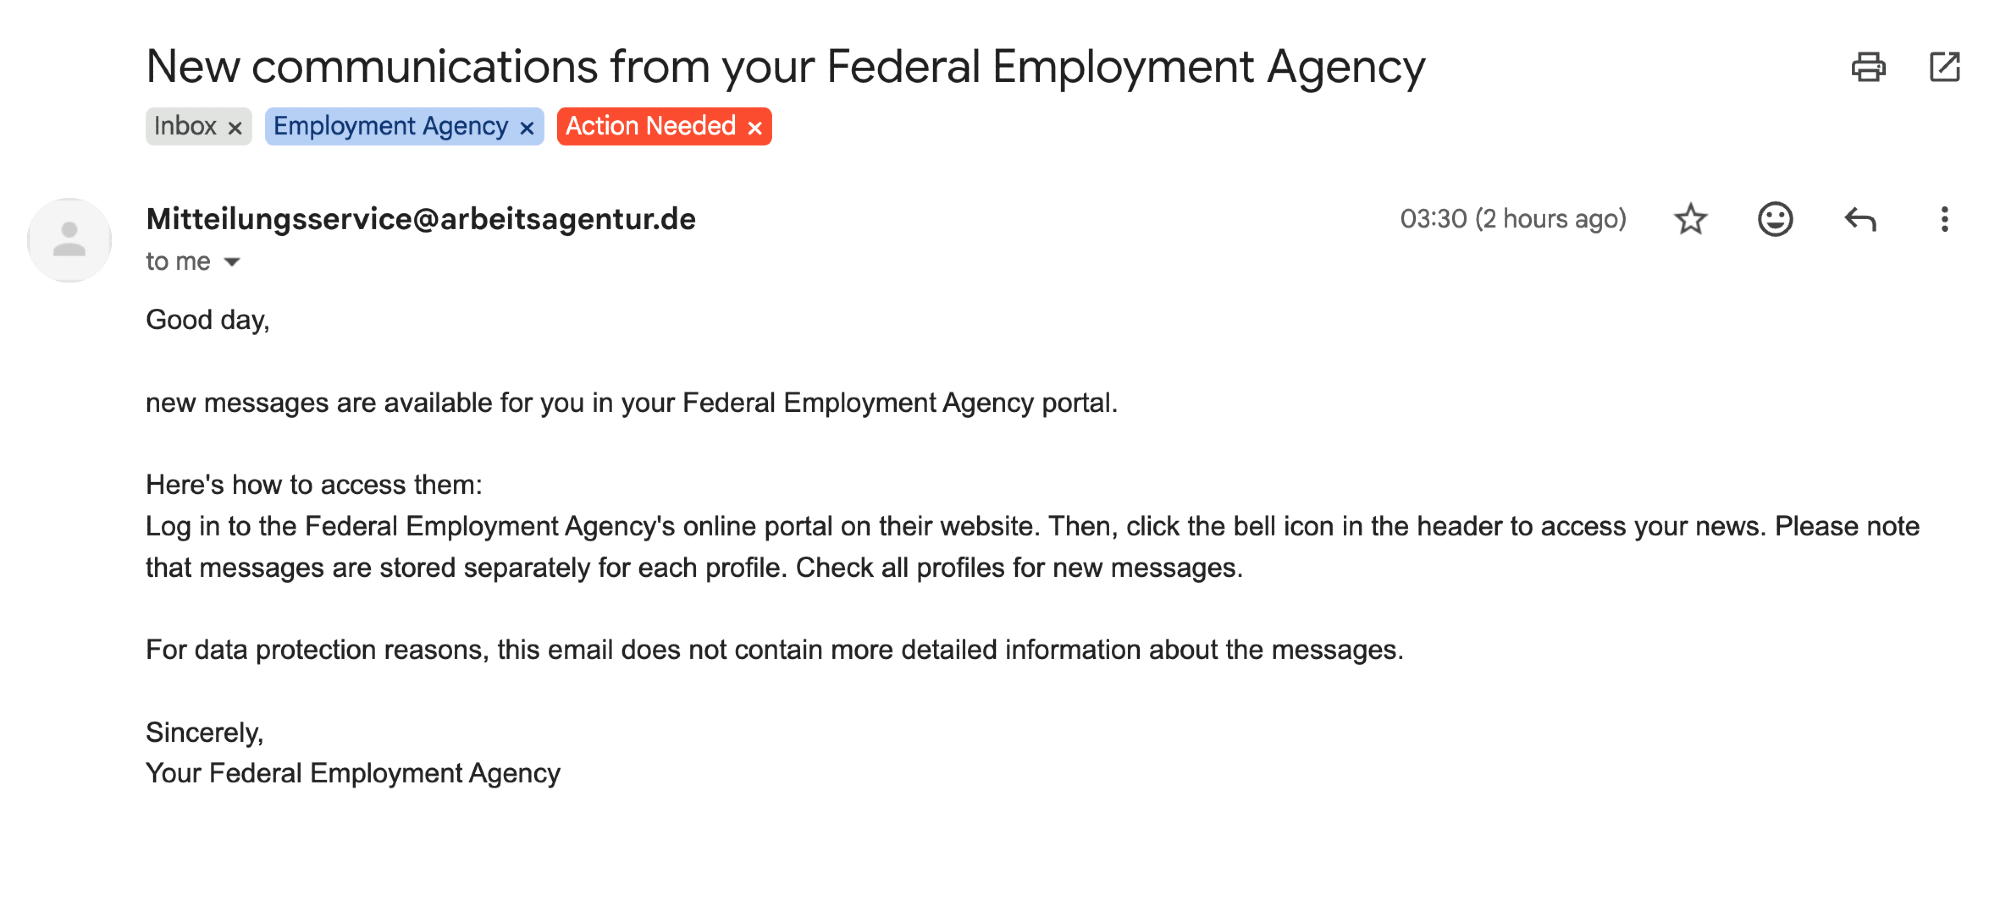Open the Action Needed label
The image size is (2000, 900).
pyautogui.click(x=650, y=126)
